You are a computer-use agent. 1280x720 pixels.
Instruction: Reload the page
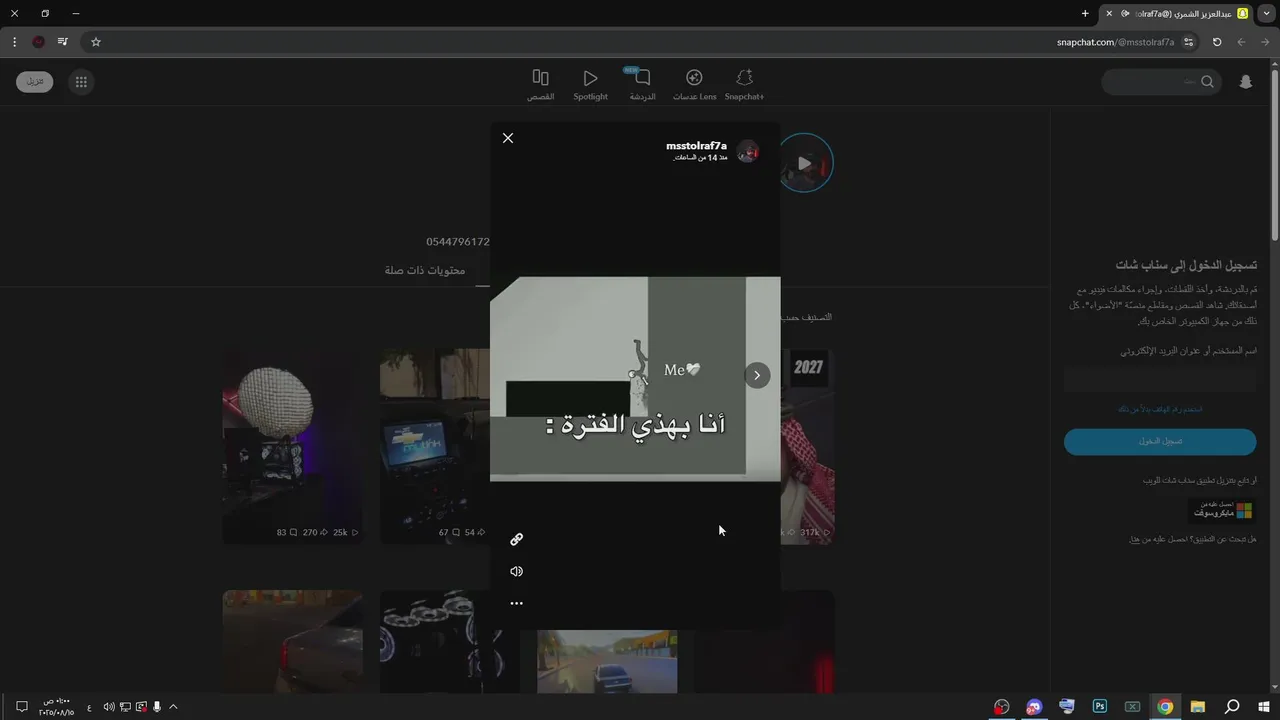point(1217,42)
